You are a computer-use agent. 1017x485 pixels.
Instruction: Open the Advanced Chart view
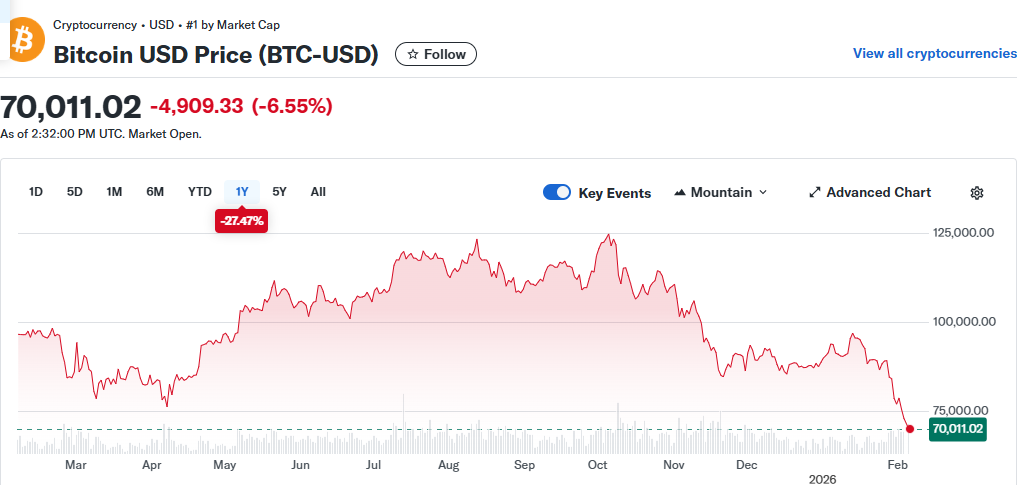tap(878, 192)
